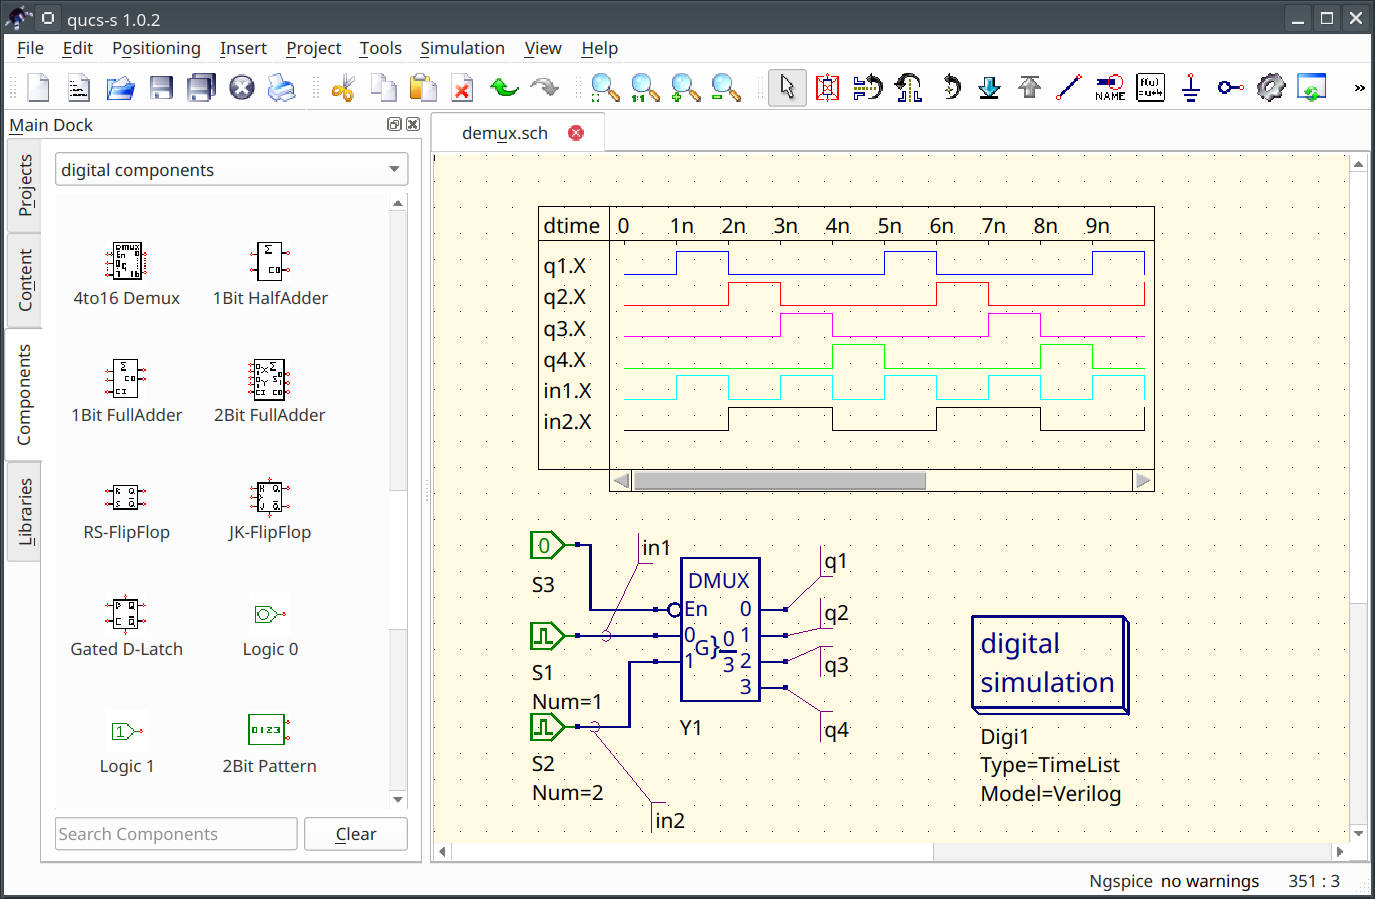Create a new schematic document
1375x899 pixels.
[39, 88]
